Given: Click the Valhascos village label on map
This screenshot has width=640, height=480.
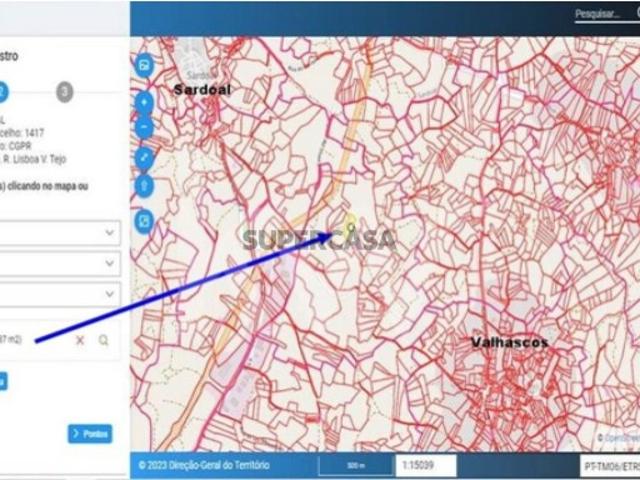Looking at the screenshot, I should (509, 342).
